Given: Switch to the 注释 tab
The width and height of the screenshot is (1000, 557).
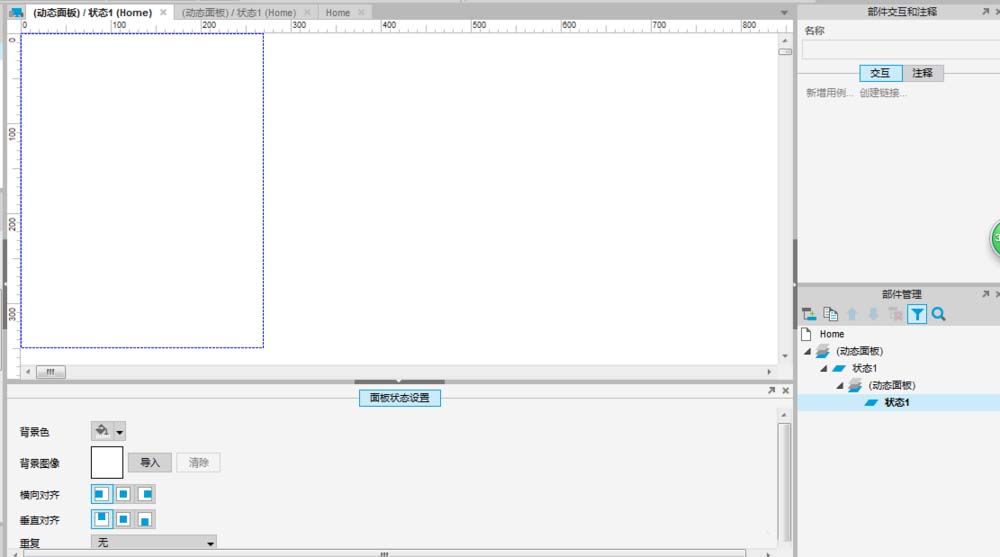Looking at the screenshot, I should 922,73.
